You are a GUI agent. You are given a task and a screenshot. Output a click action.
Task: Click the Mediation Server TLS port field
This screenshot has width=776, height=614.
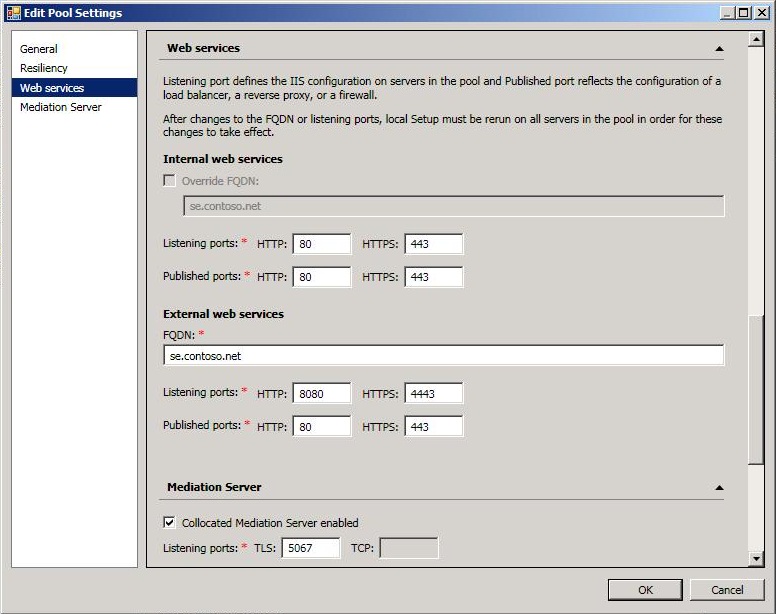pyautogui.click(x=311, y=548)
